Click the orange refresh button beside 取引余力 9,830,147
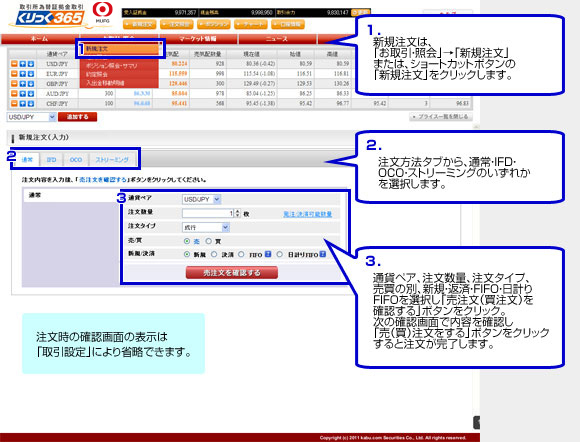The width and height of the screenshot is (580, 442). pos(360,12)
